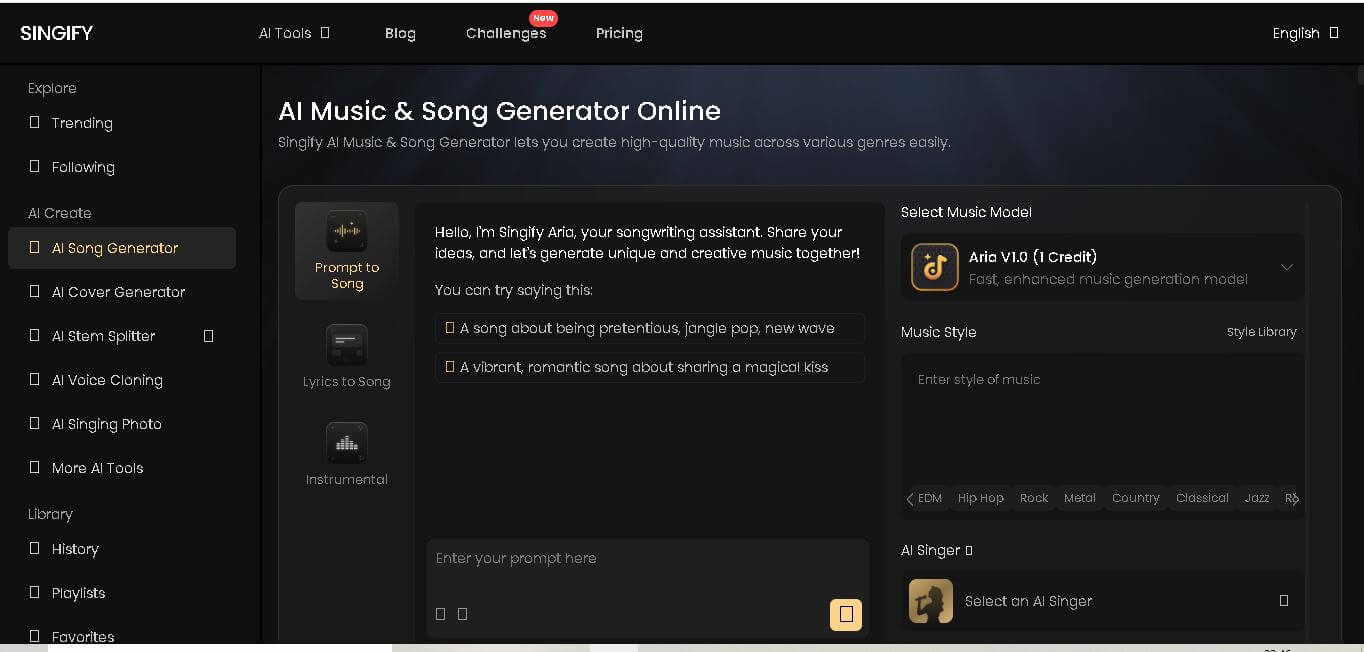Click the Following sidebar icon

click(x=35, y=166)
